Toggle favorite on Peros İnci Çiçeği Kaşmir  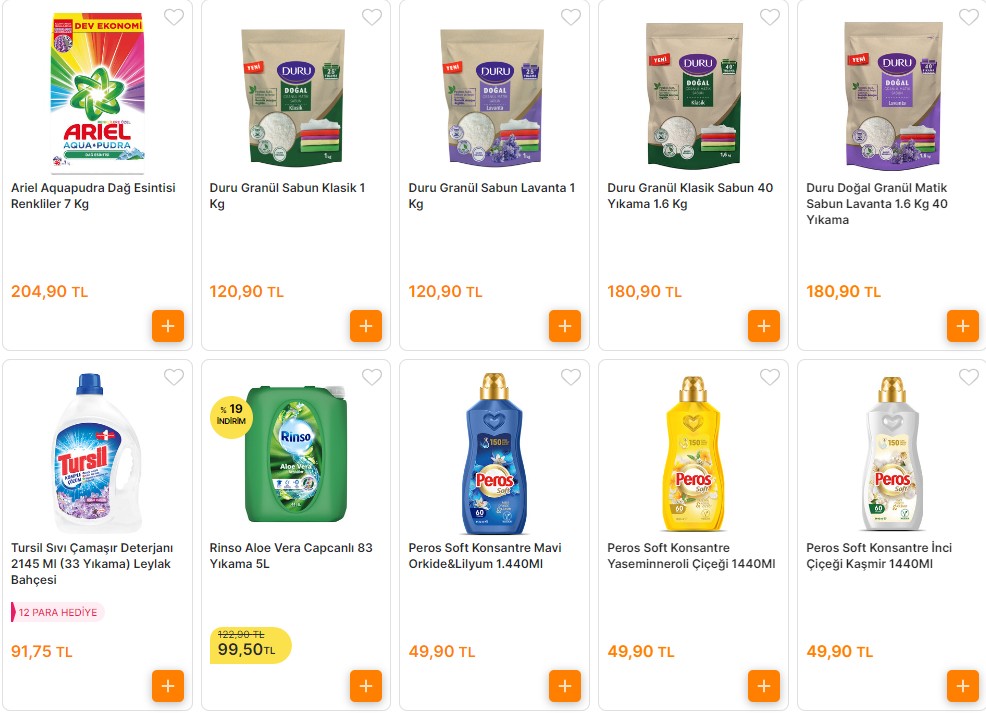969,377
